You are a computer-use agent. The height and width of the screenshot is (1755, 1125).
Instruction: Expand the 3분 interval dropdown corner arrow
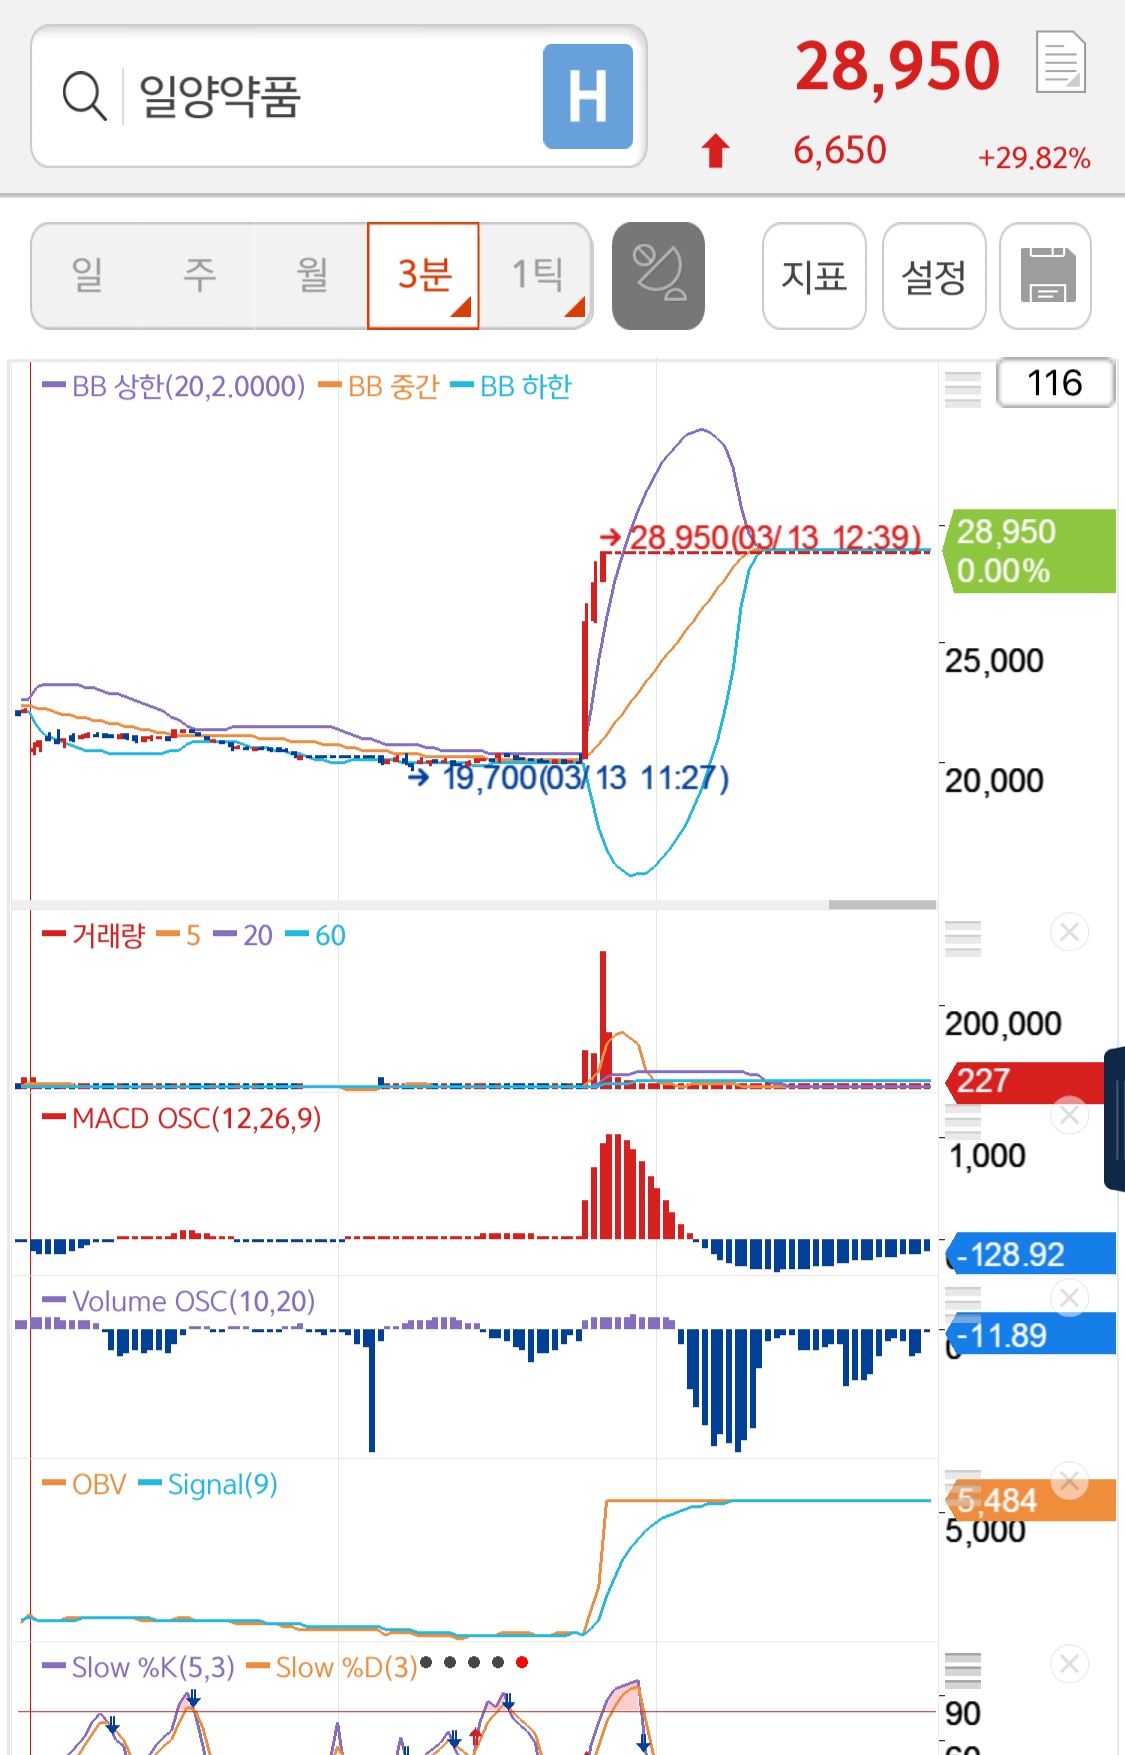462,308
